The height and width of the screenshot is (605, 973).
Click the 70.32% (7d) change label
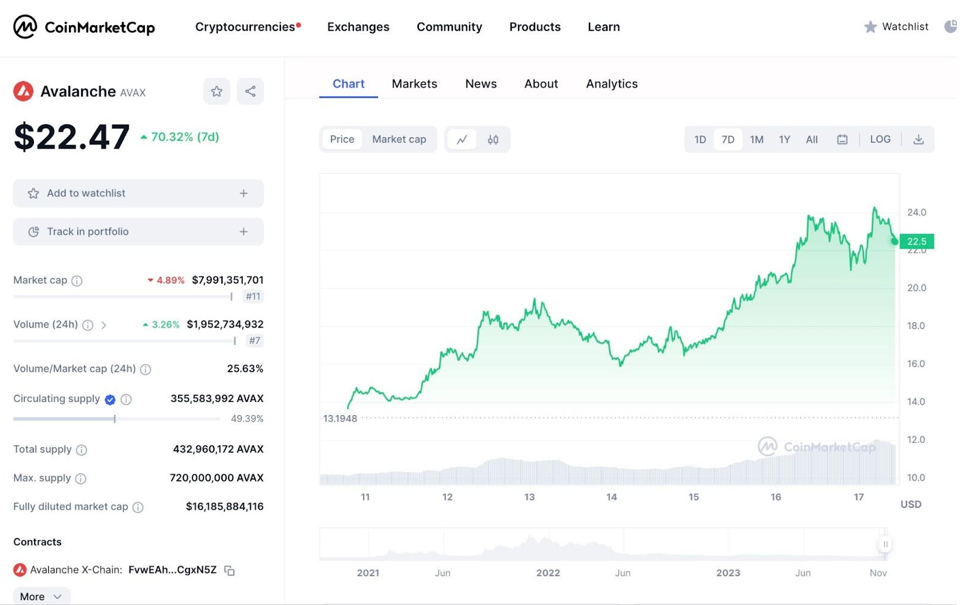pos(180,137)
